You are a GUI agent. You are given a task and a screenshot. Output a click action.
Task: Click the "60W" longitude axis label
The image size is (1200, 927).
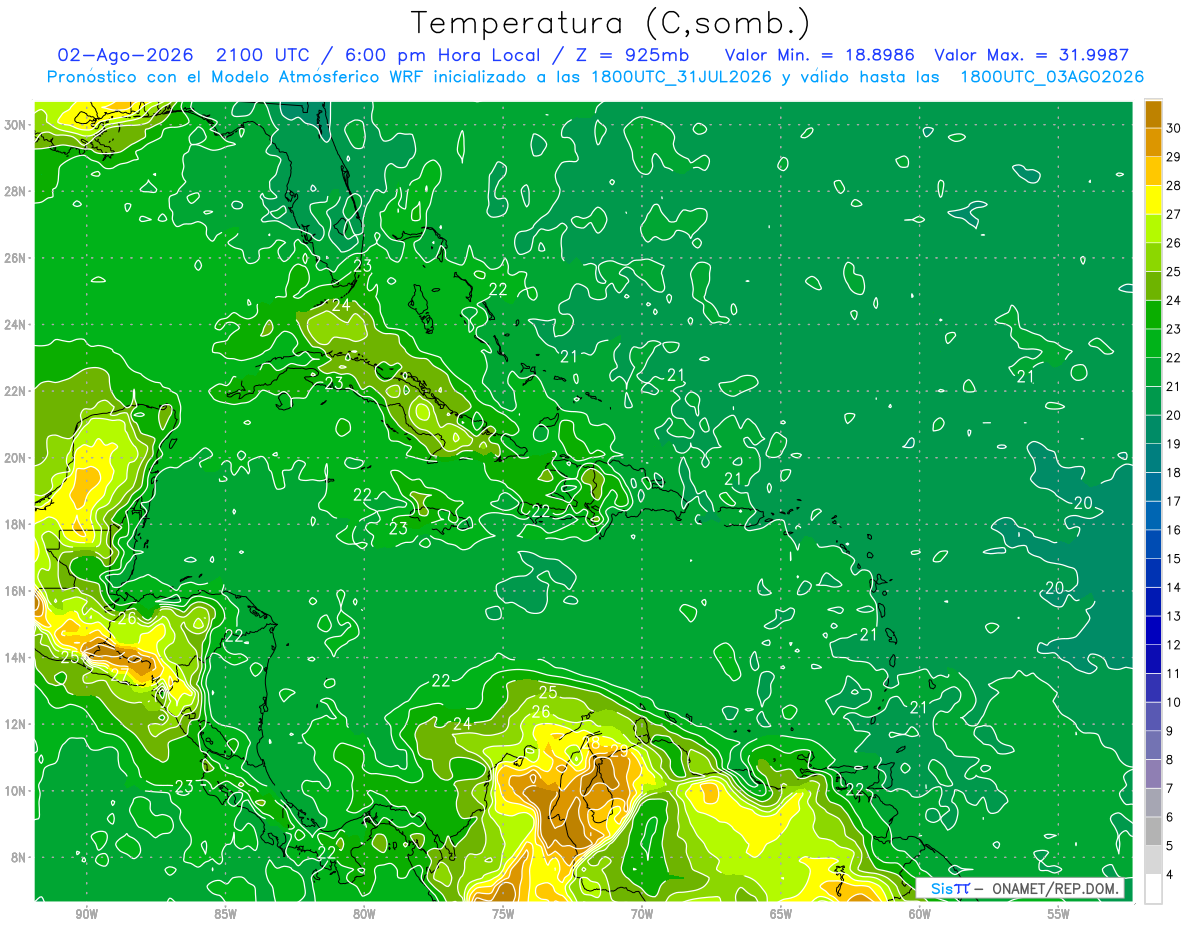point(920,914)
